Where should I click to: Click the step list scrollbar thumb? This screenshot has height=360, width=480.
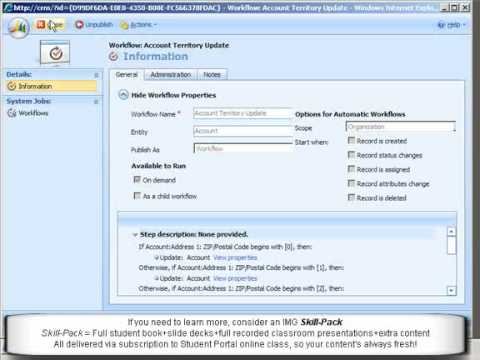[x=451, y=245]
